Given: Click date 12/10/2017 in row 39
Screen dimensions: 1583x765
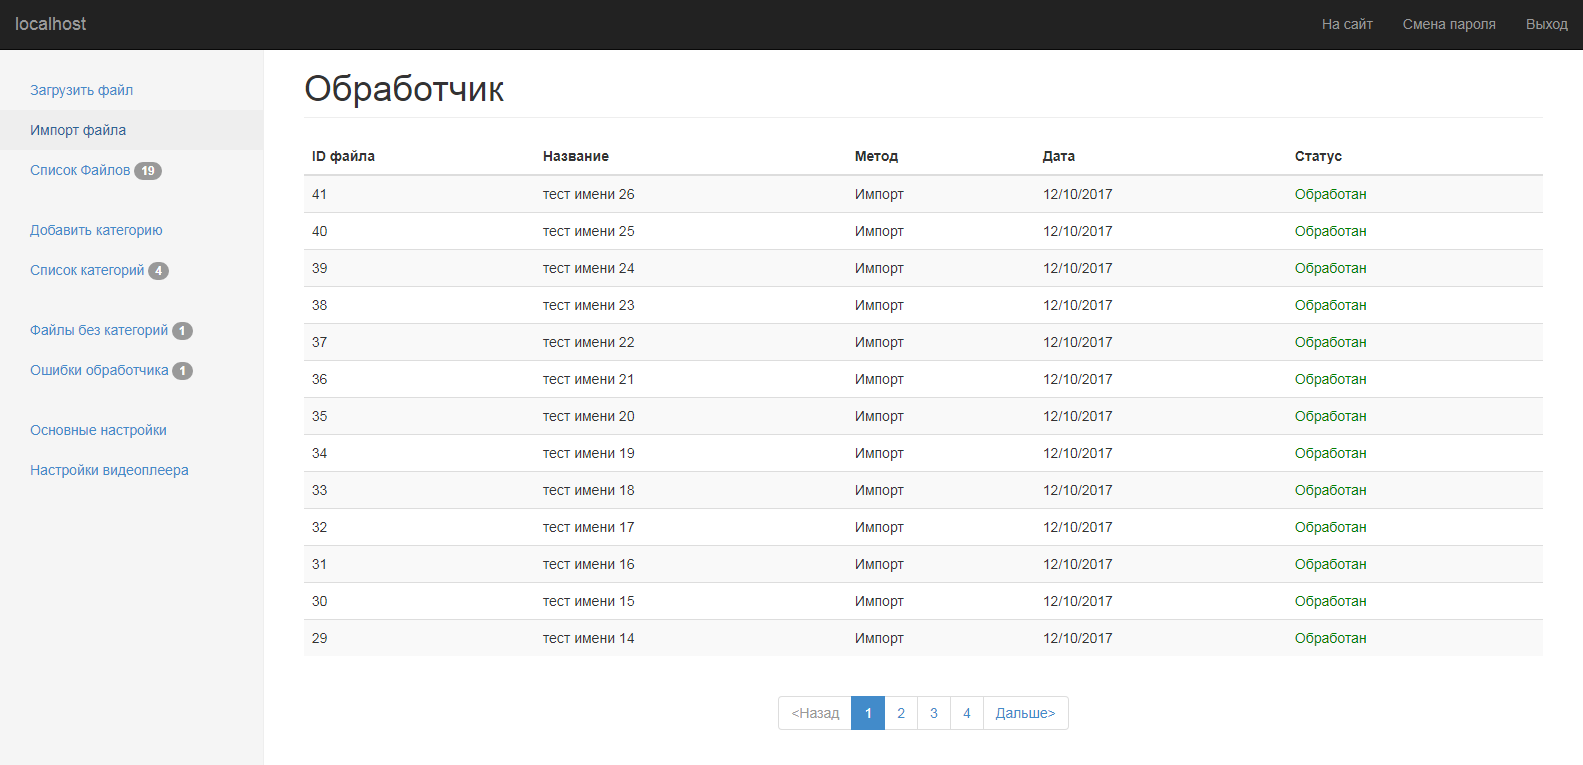Looking at the screenshot, I should [x=1078, y=268].
